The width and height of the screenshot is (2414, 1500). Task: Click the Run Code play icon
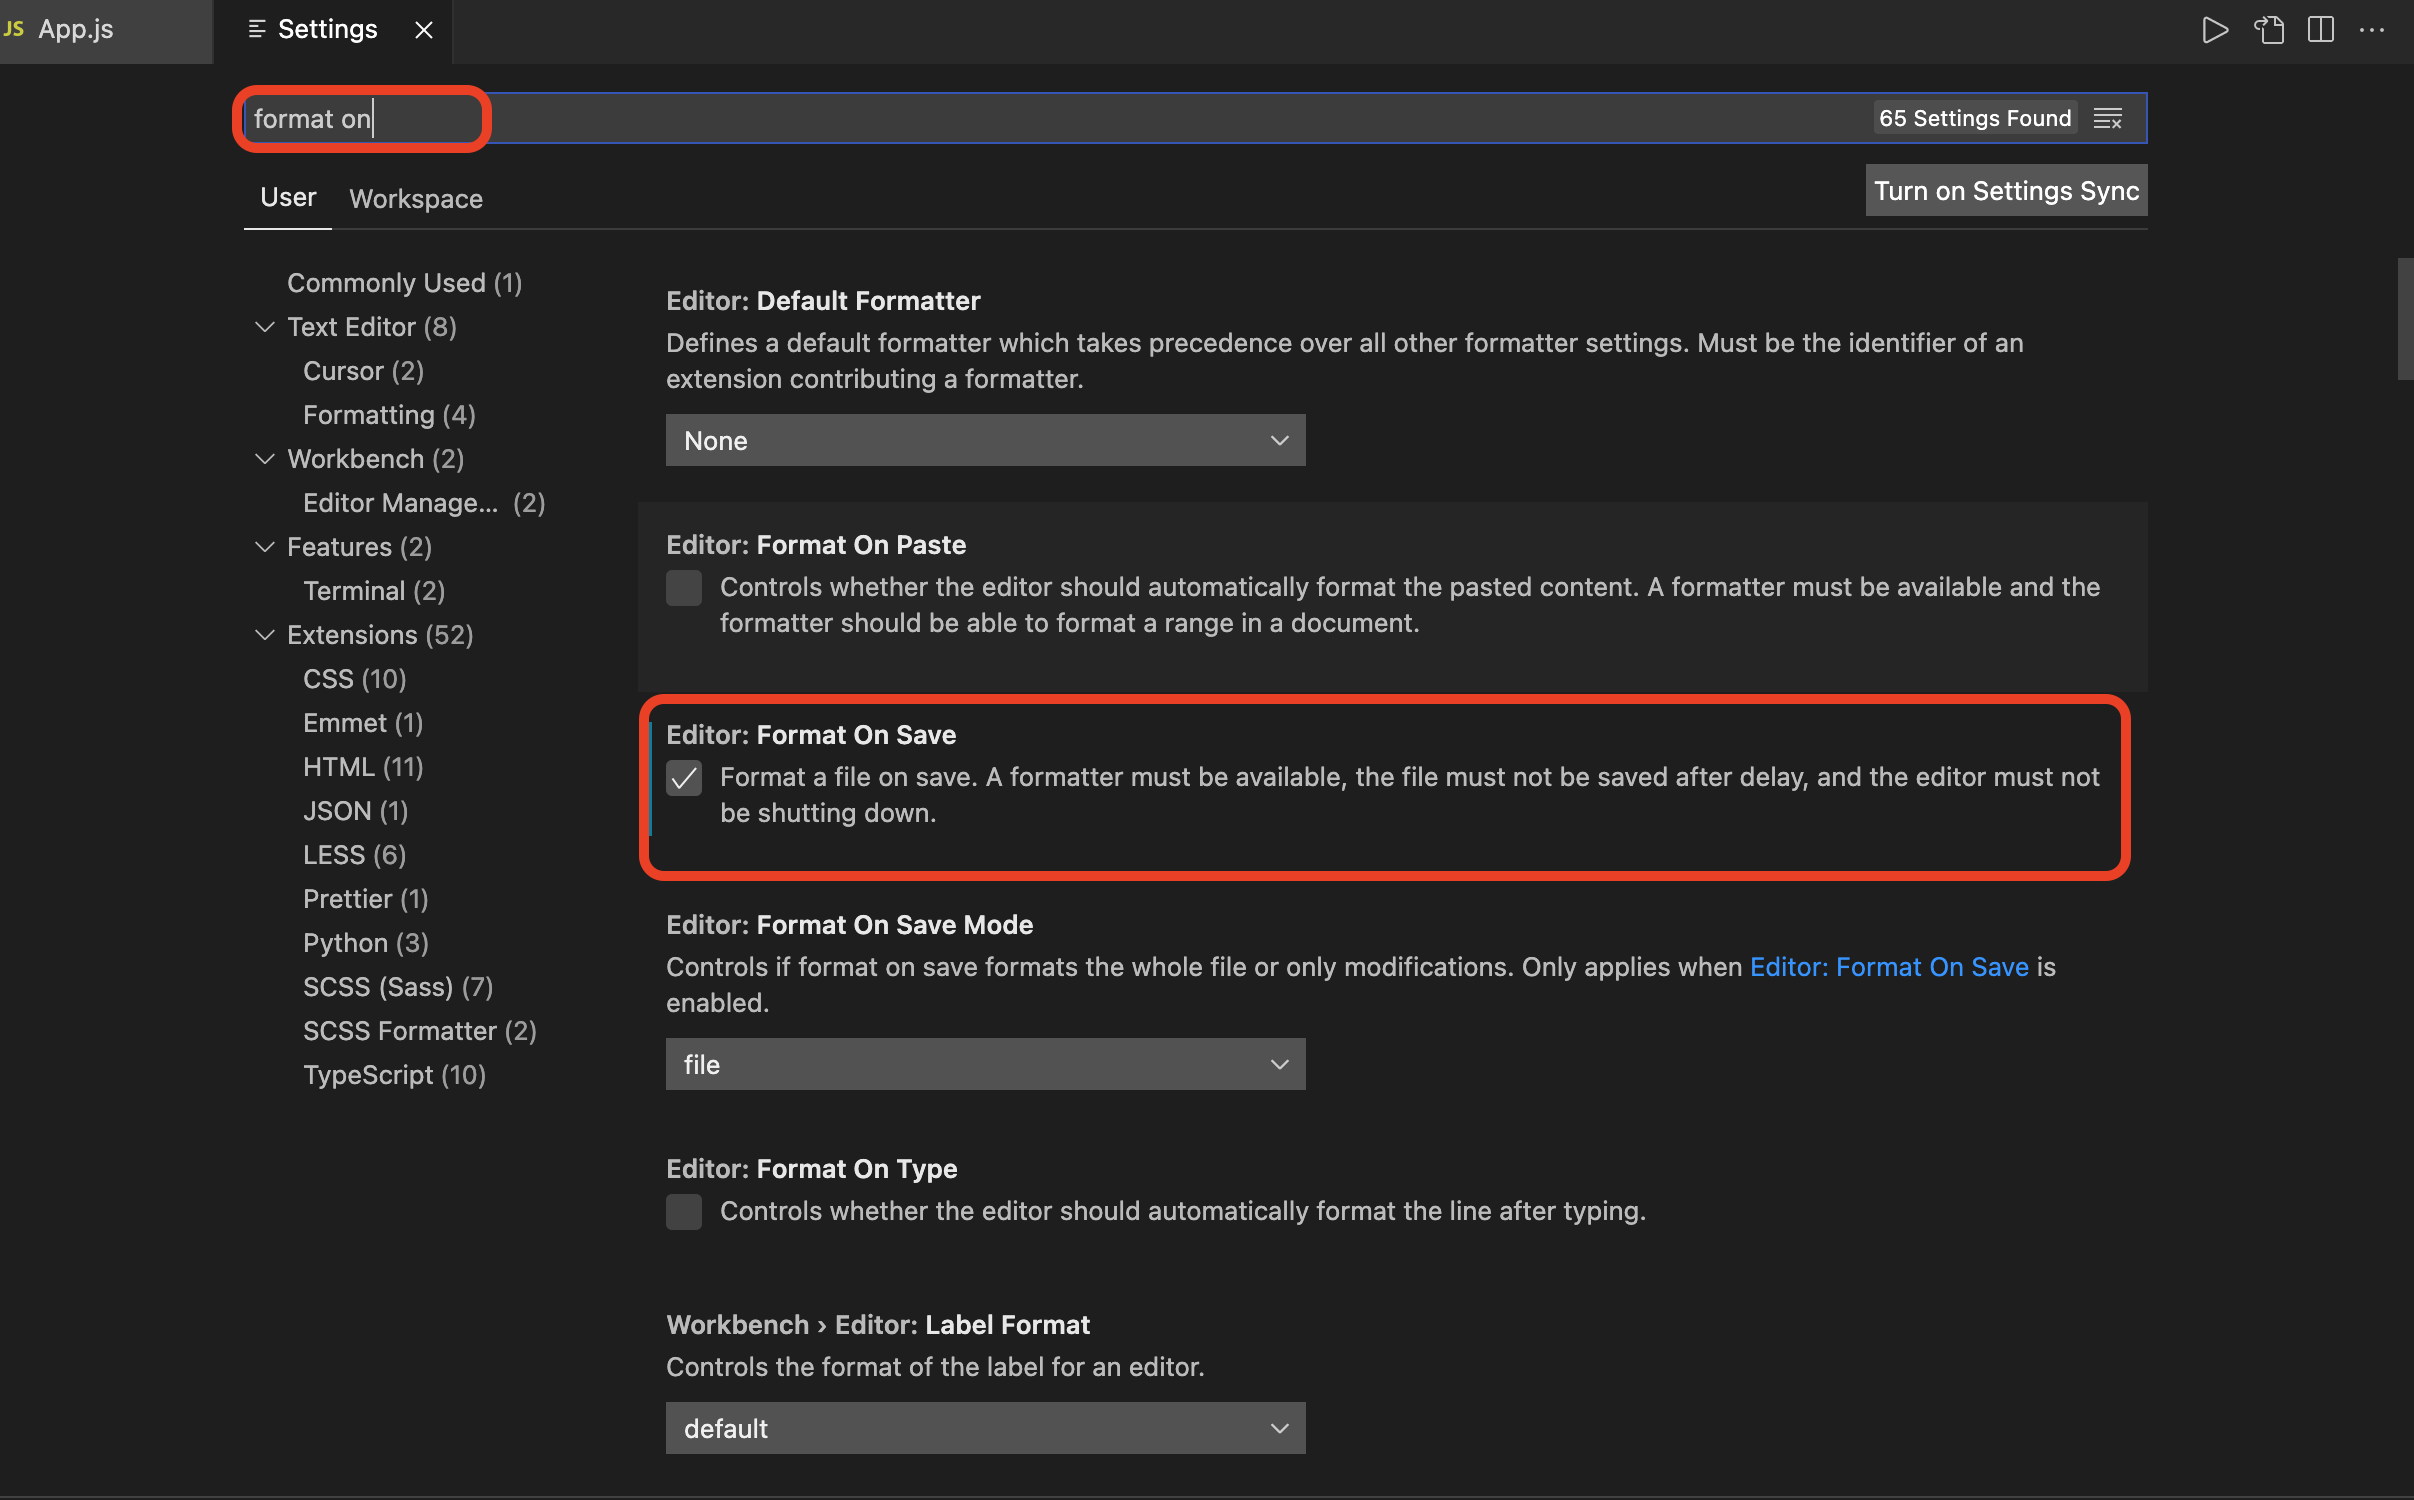coord(2214,30)
